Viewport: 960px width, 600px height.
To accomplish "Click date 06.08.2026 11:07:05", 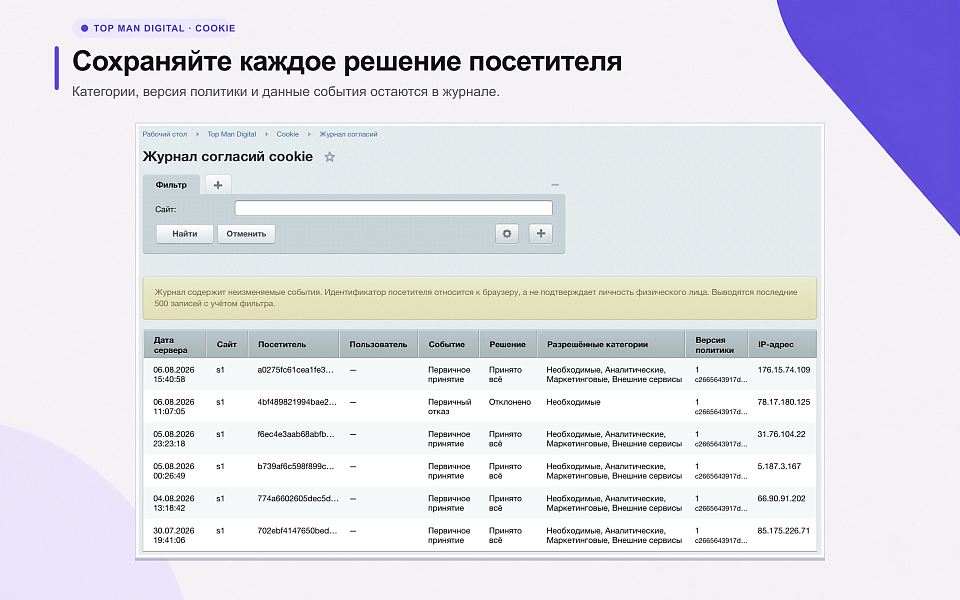I will [x=174, y=407].
